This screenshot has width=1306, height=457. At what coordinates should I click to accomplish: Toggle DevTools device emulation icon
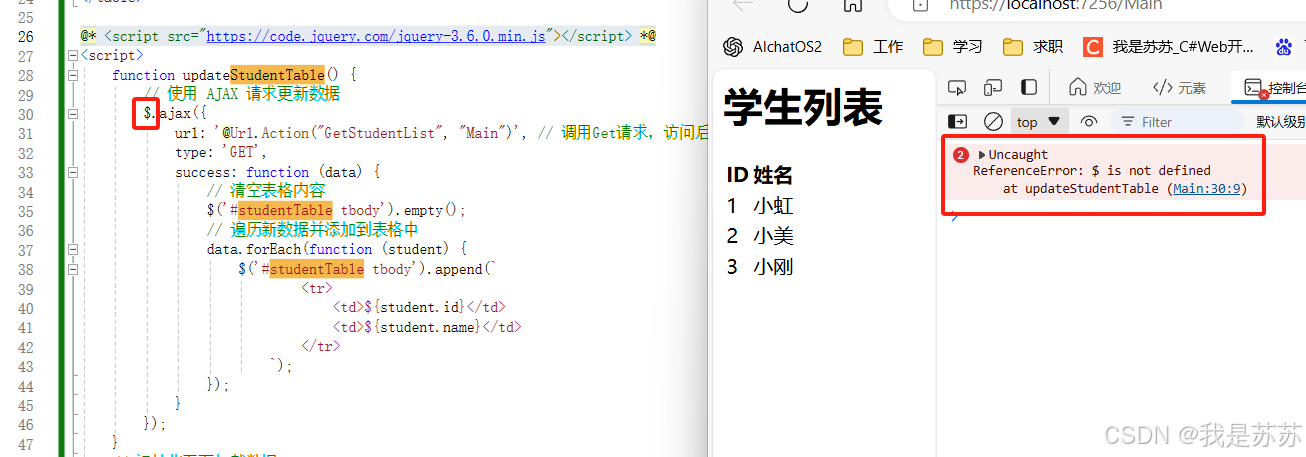[x=993, y=87]
